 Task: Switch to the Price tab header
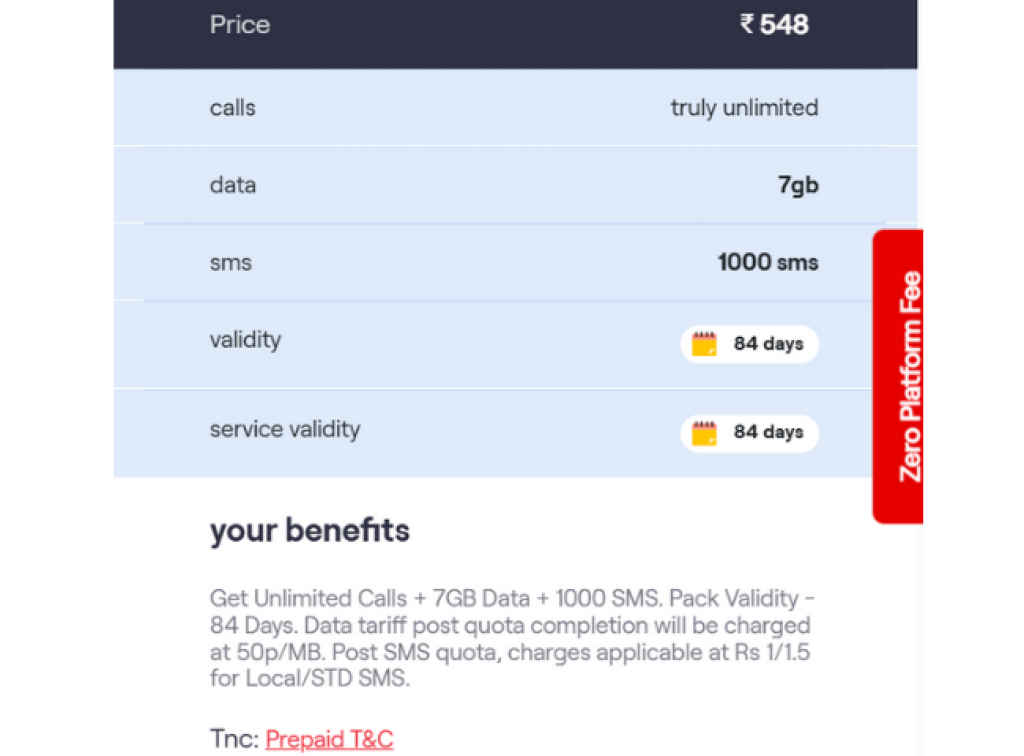click(240, 24)
